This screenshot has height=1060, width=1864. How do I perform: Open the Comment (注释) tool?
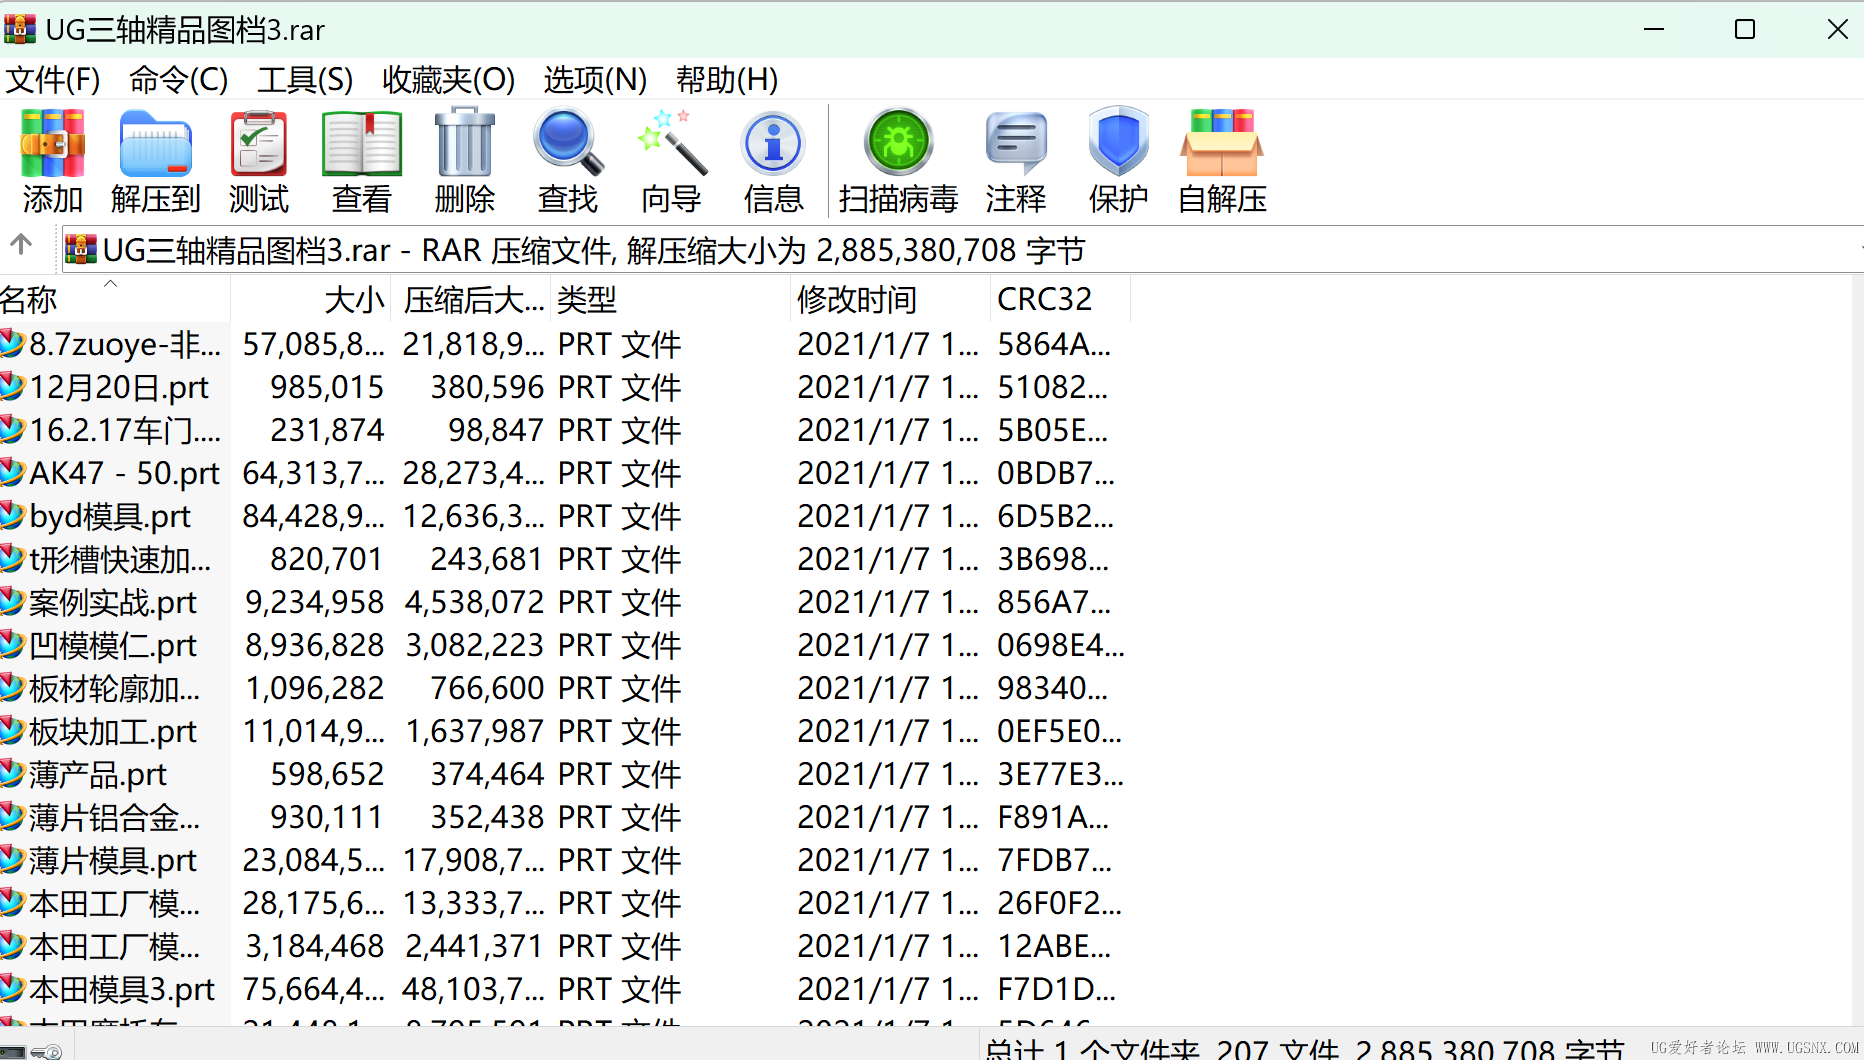[1016, 160]
